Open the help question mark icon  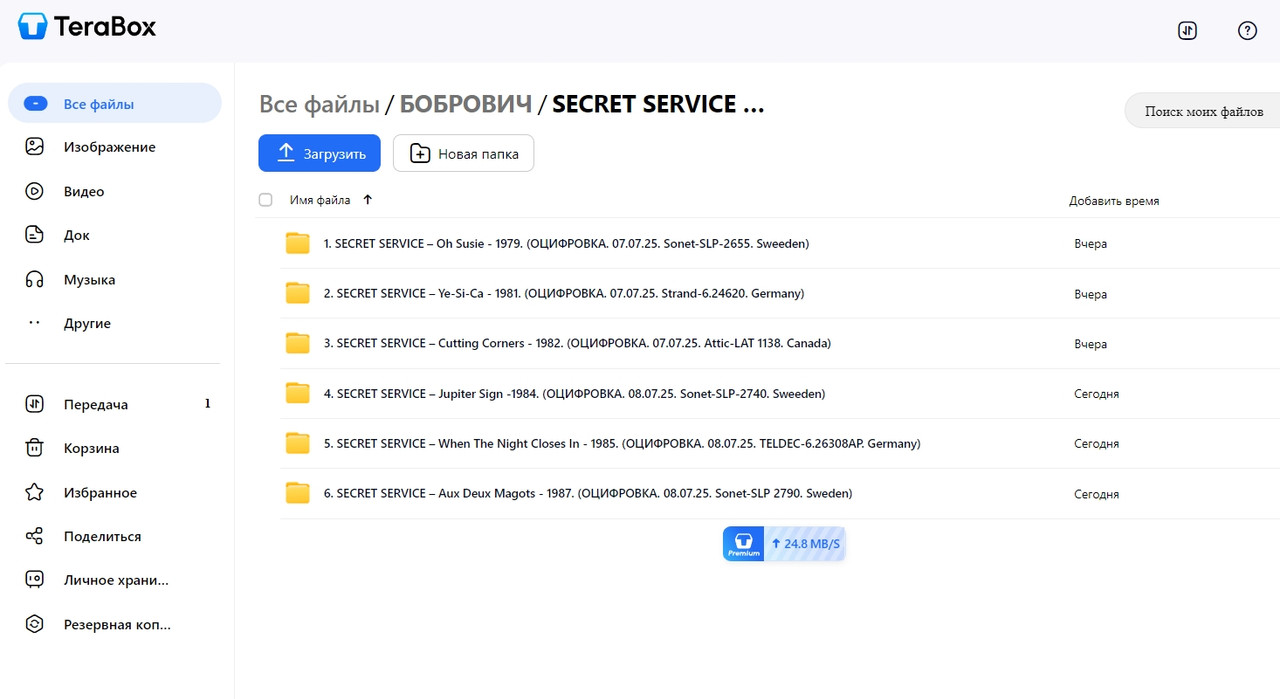point(1247,30)
